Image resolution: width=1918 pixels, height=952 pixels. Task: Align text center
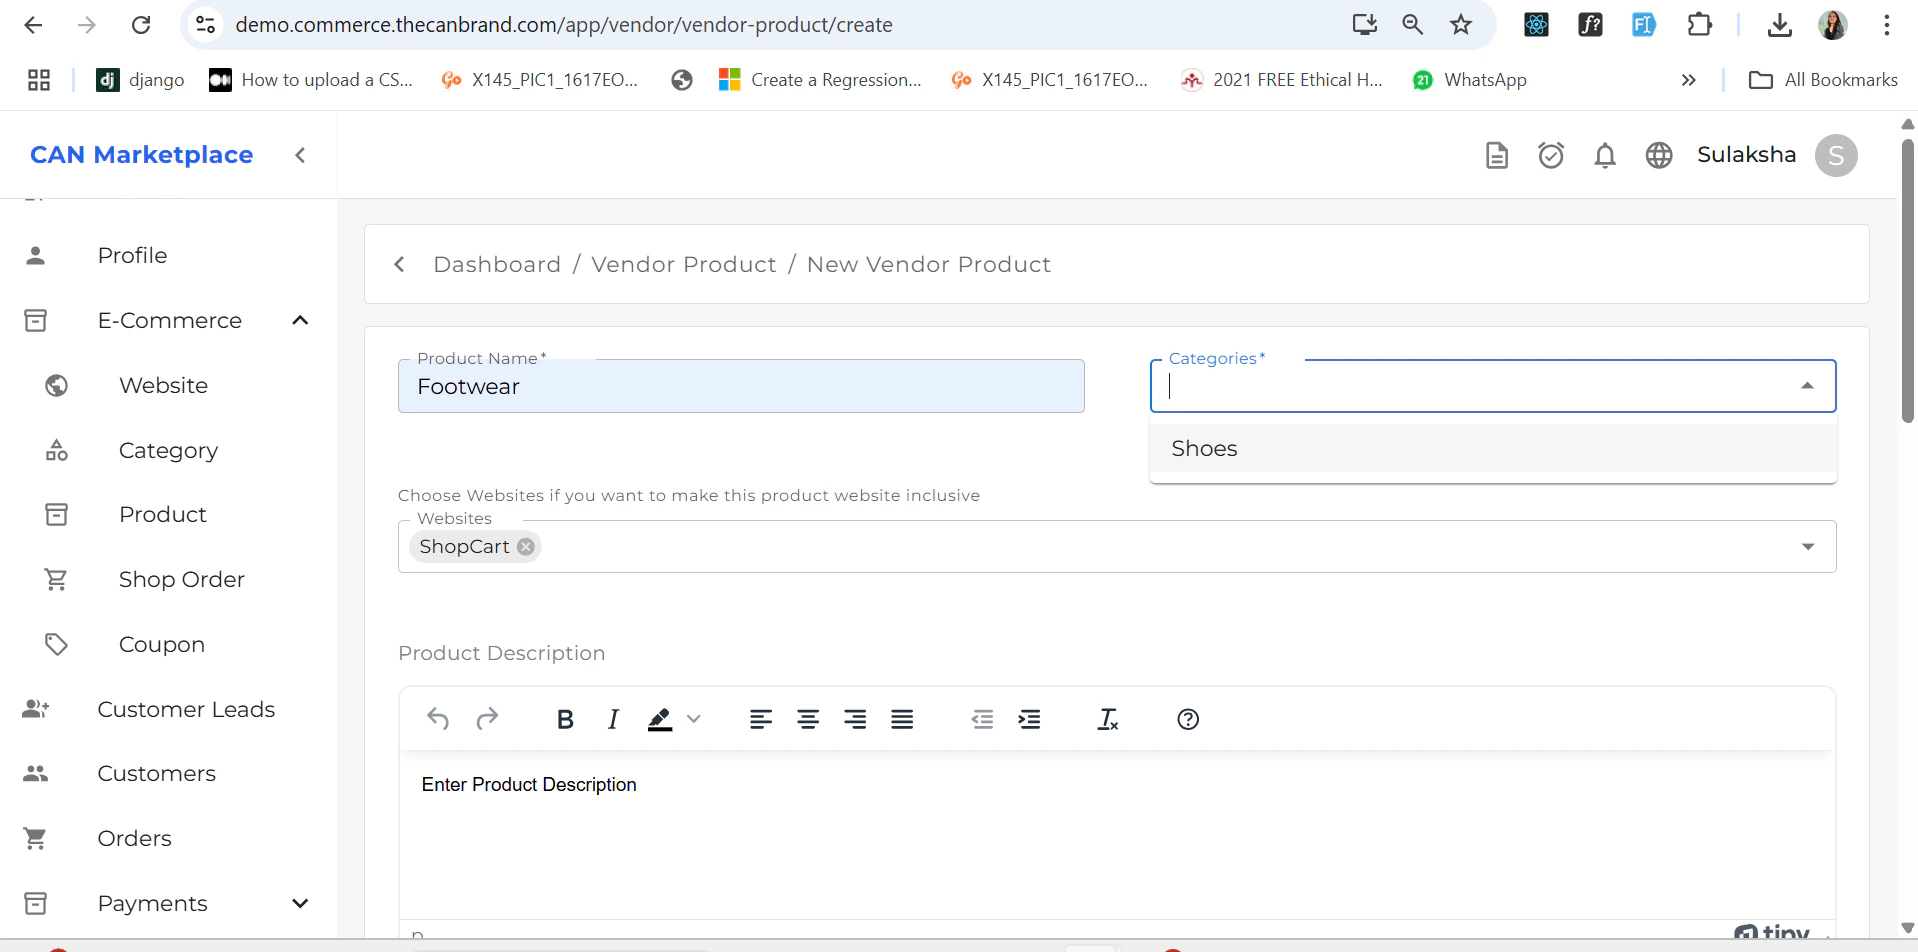[808, 719]
